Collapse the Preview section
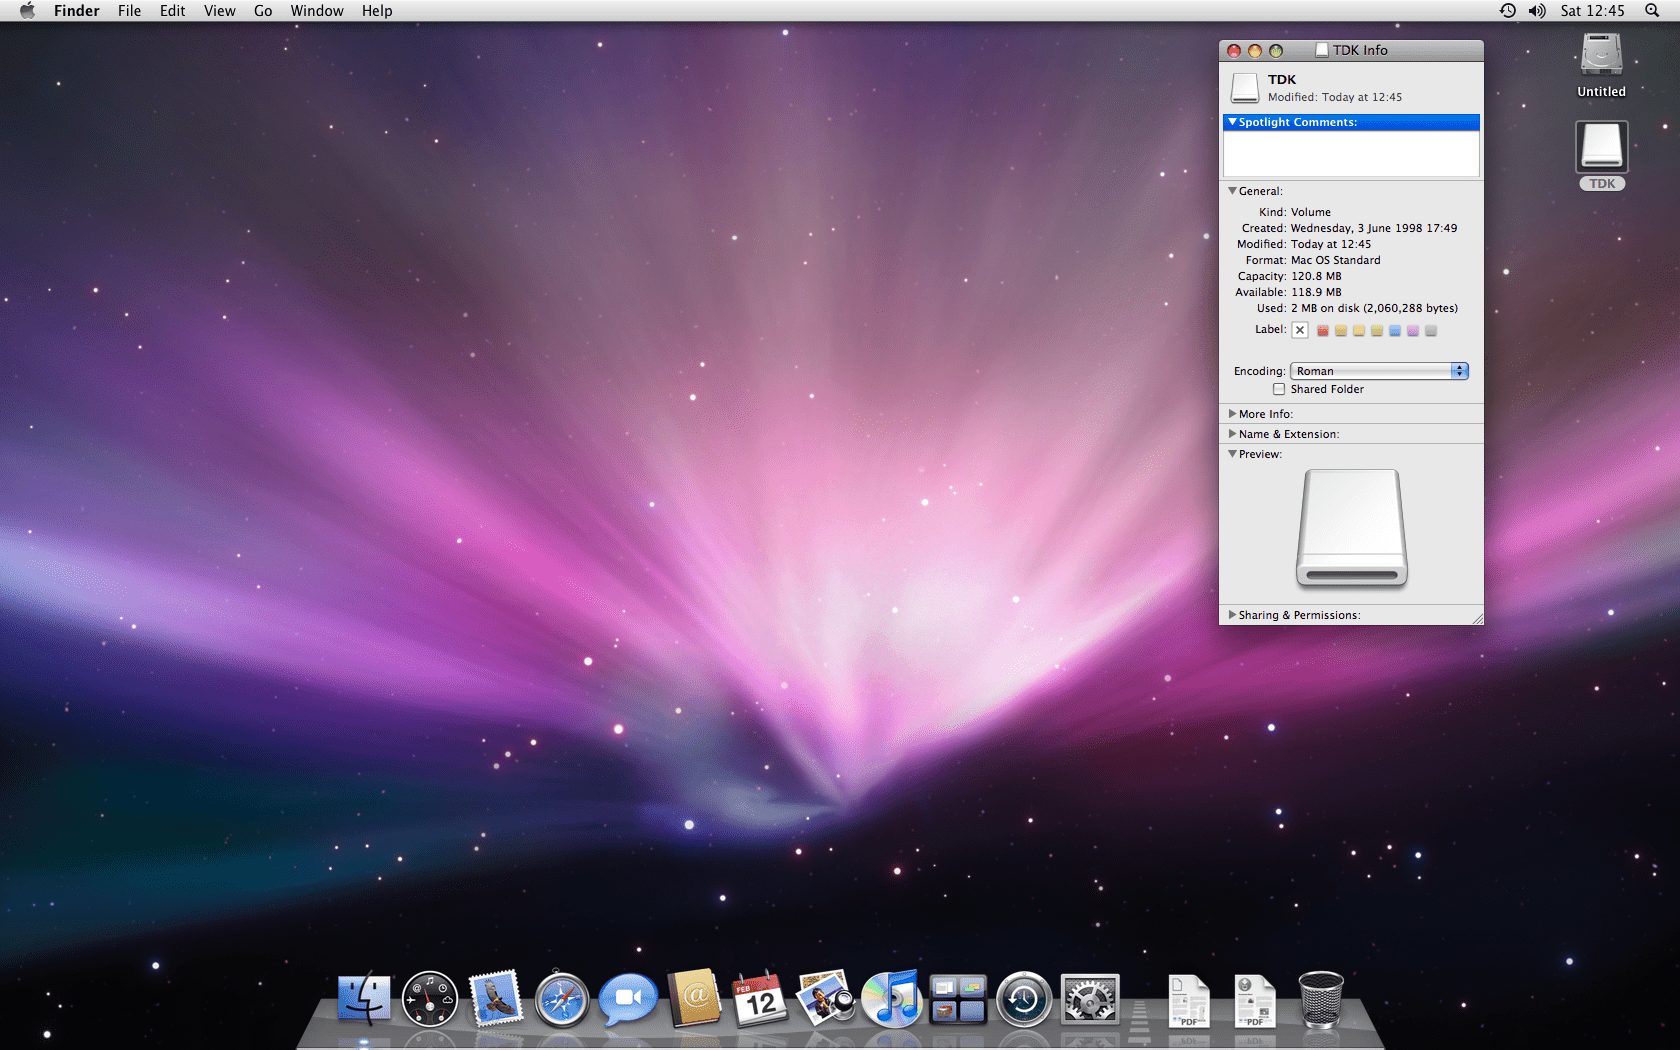This screenshot has width=1680, height=1050. 1232,454
